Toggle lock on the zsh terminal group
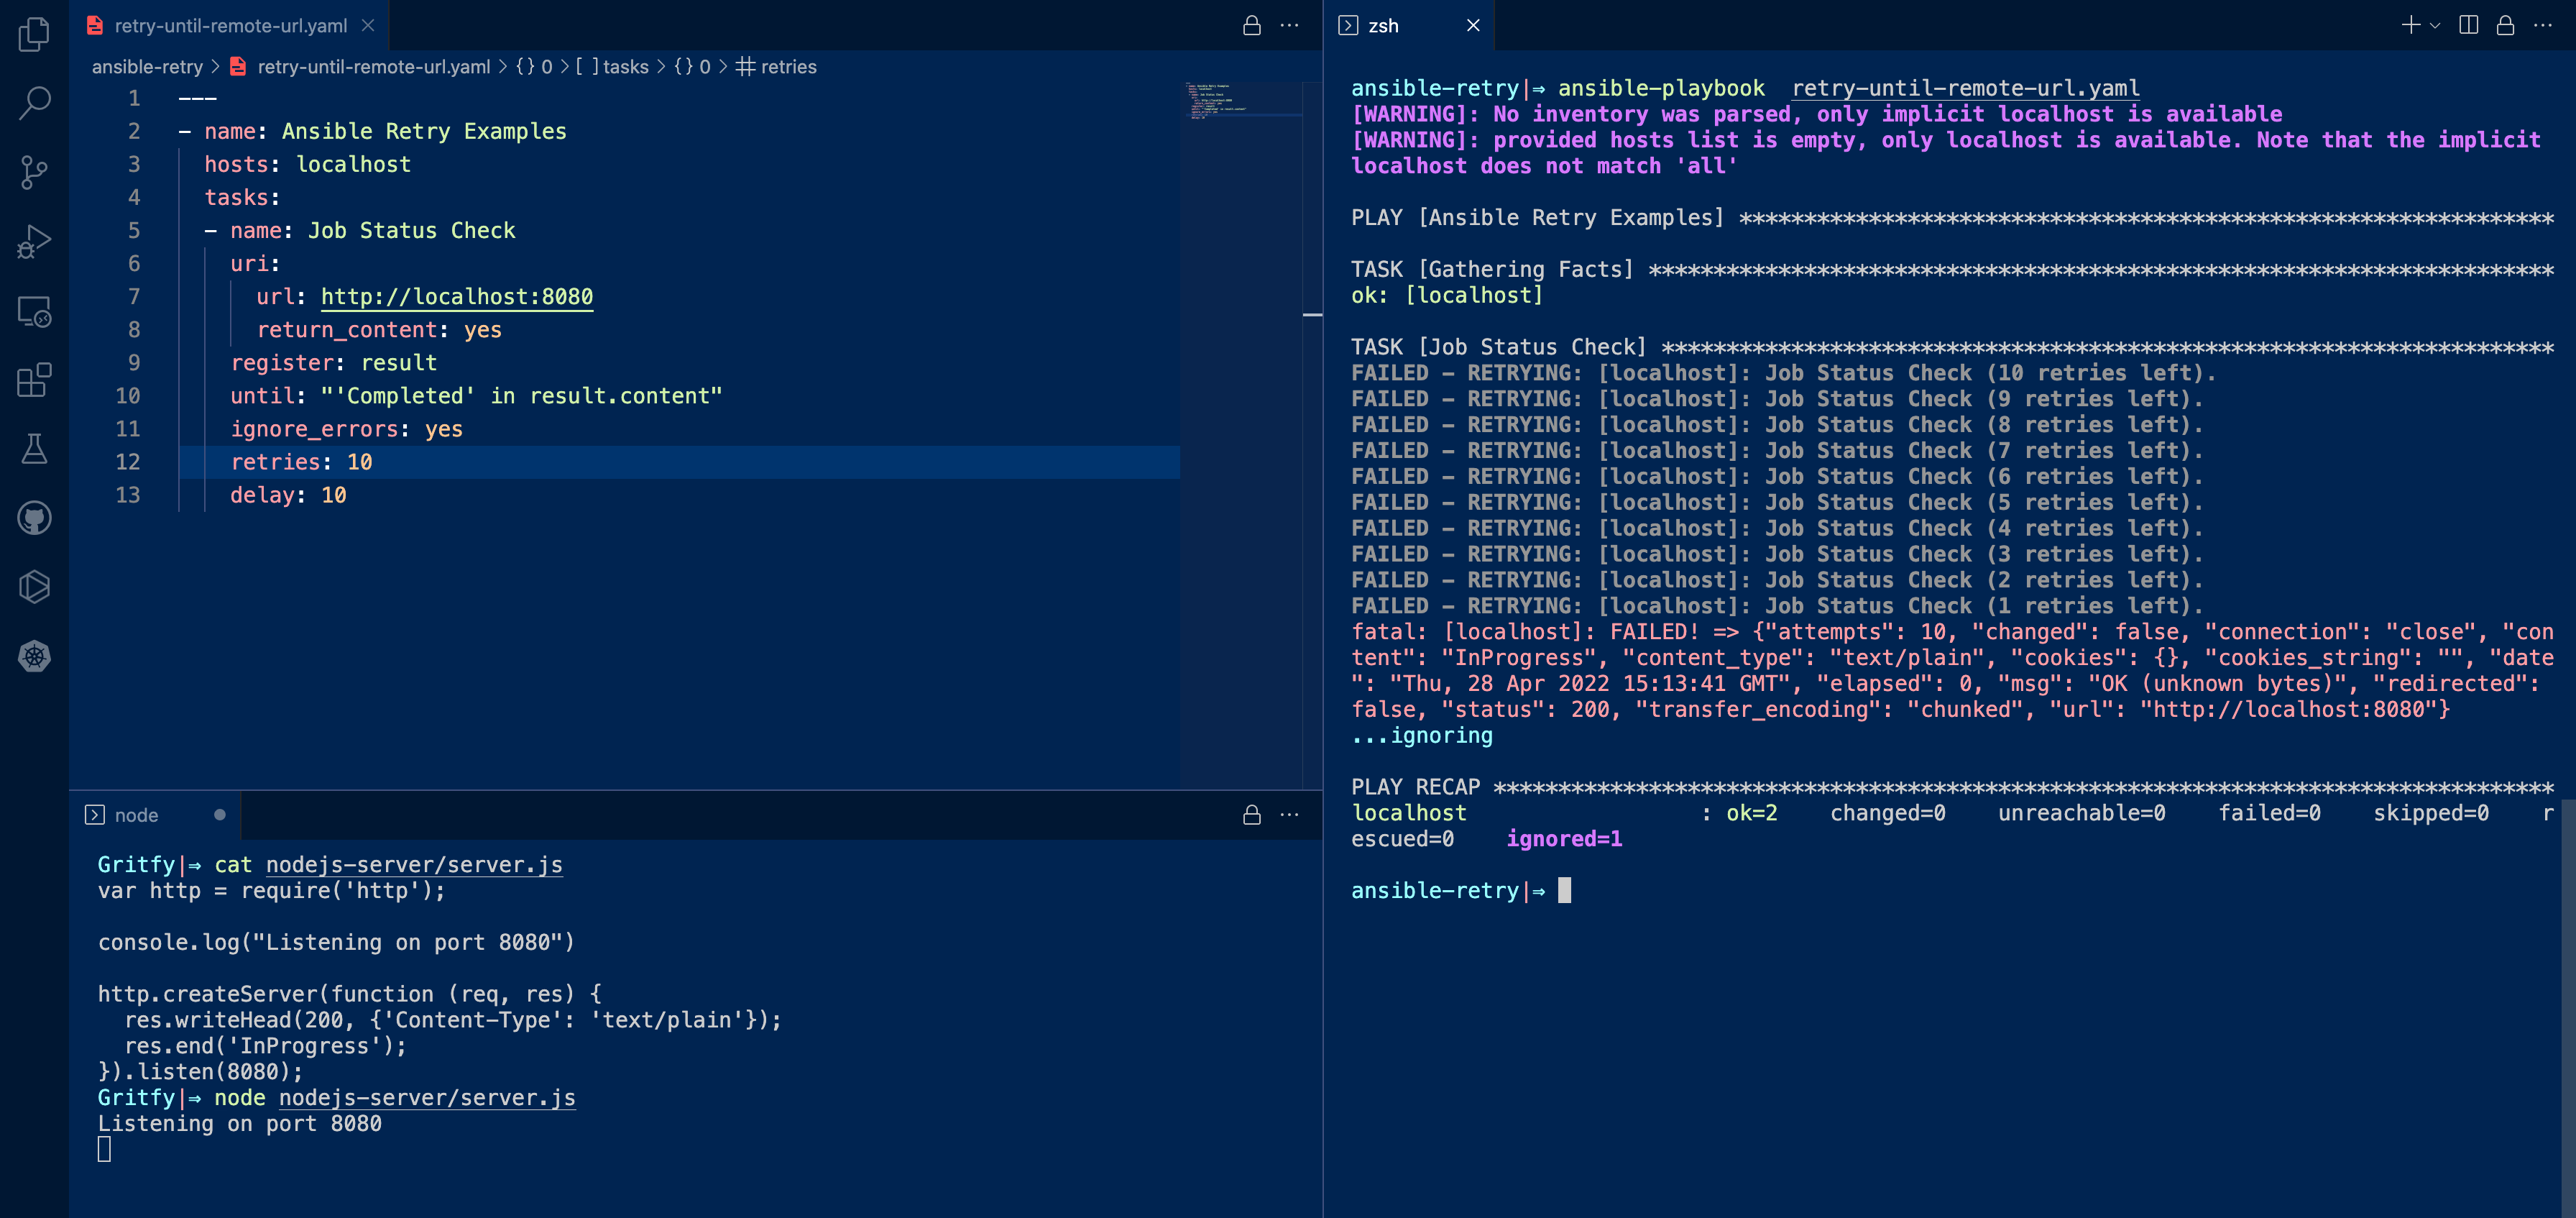The image size is (2576, 1218). coord(2505,25)
